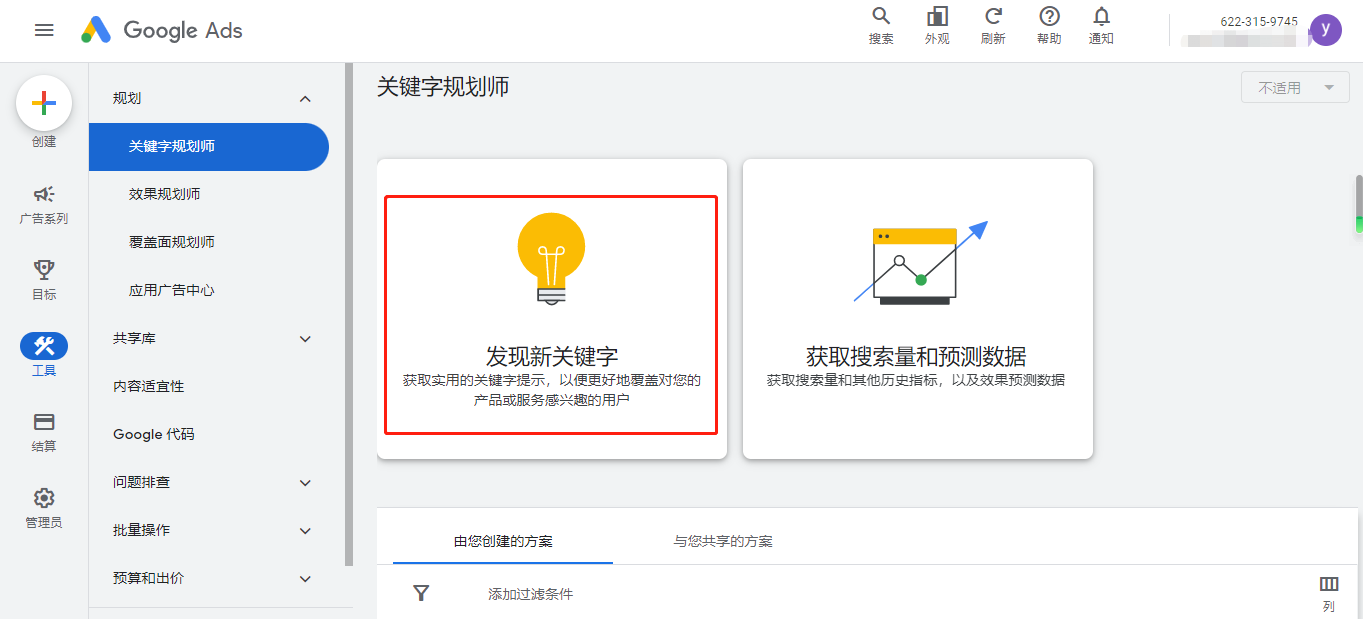Click the 创建 plus button

[44, 103]
